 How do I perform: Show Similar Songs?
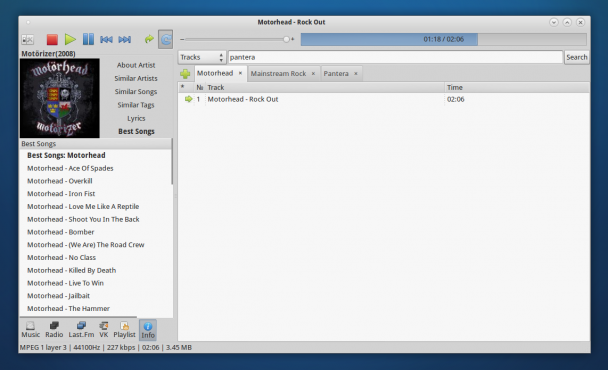(x=136, y=92)
